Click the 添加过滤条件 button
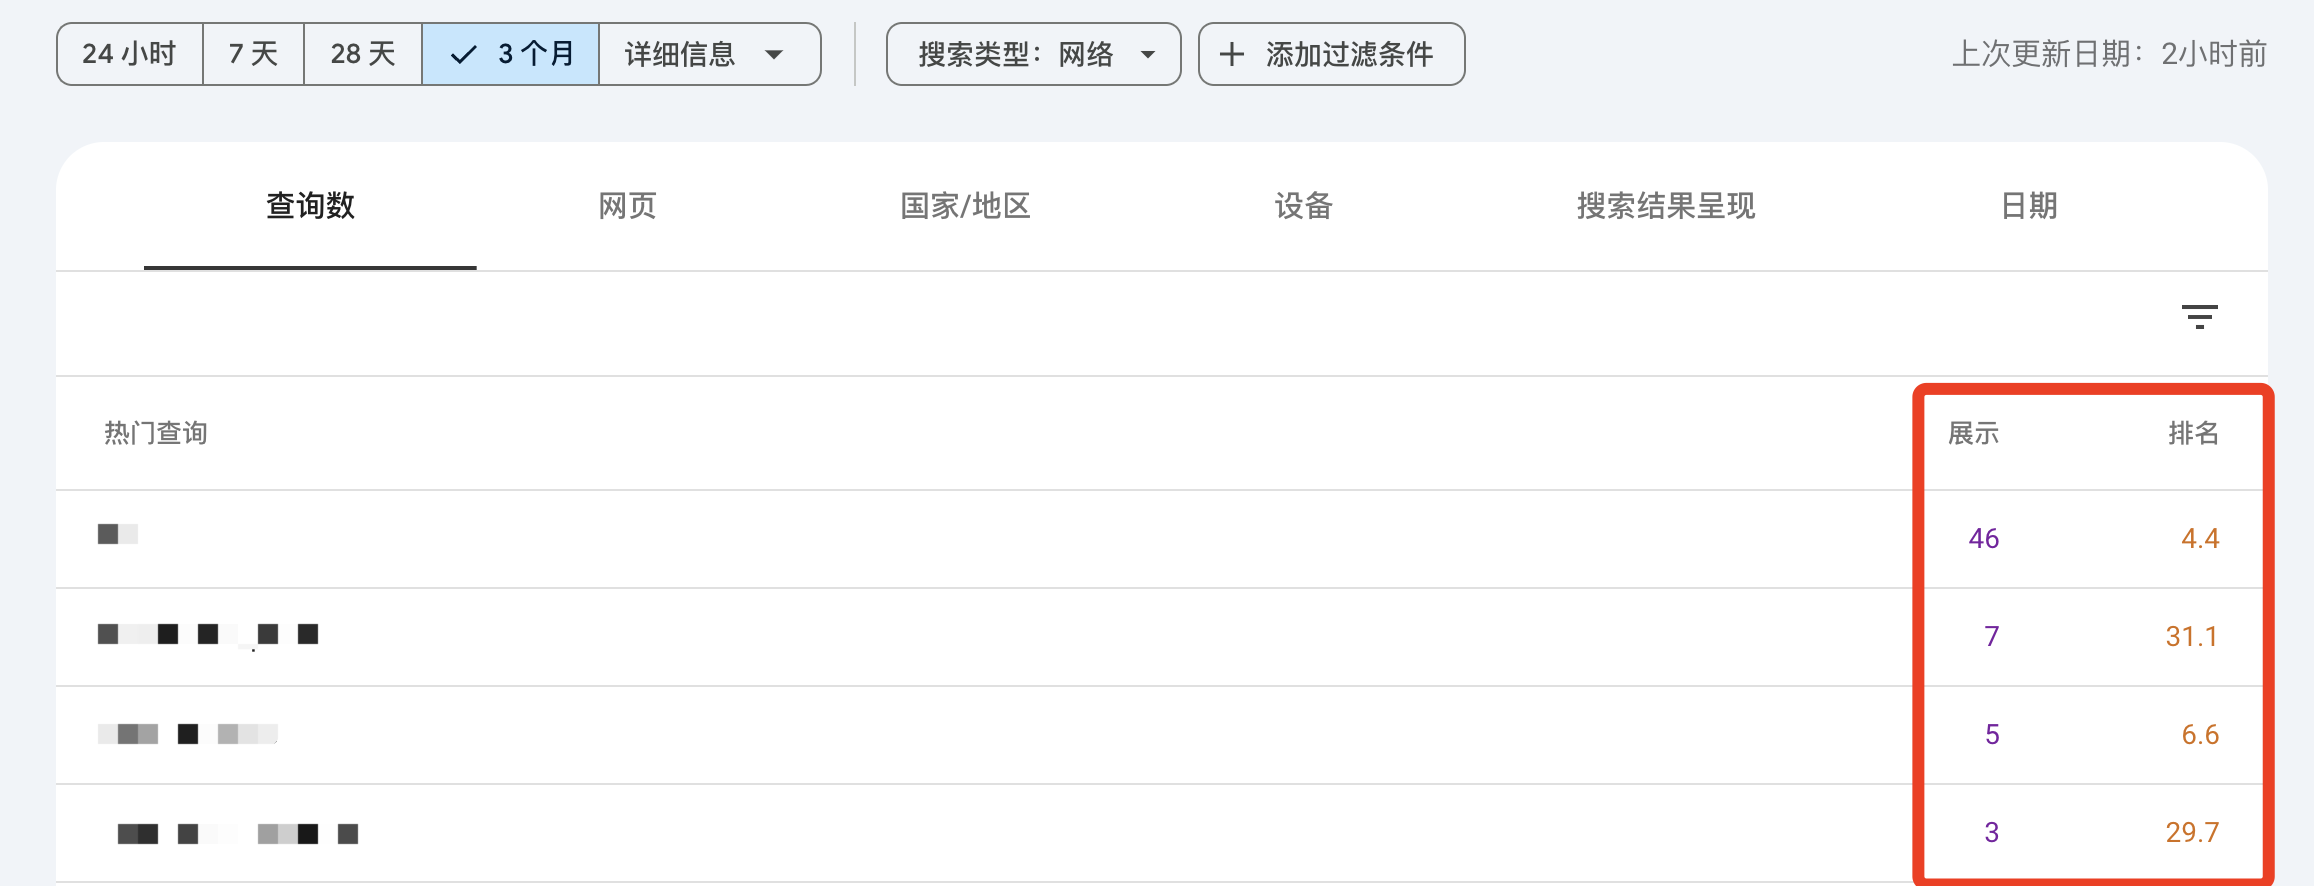The width and height of the screenshot is (2314, 886). pyautogui.click(x=1332, y=54)
